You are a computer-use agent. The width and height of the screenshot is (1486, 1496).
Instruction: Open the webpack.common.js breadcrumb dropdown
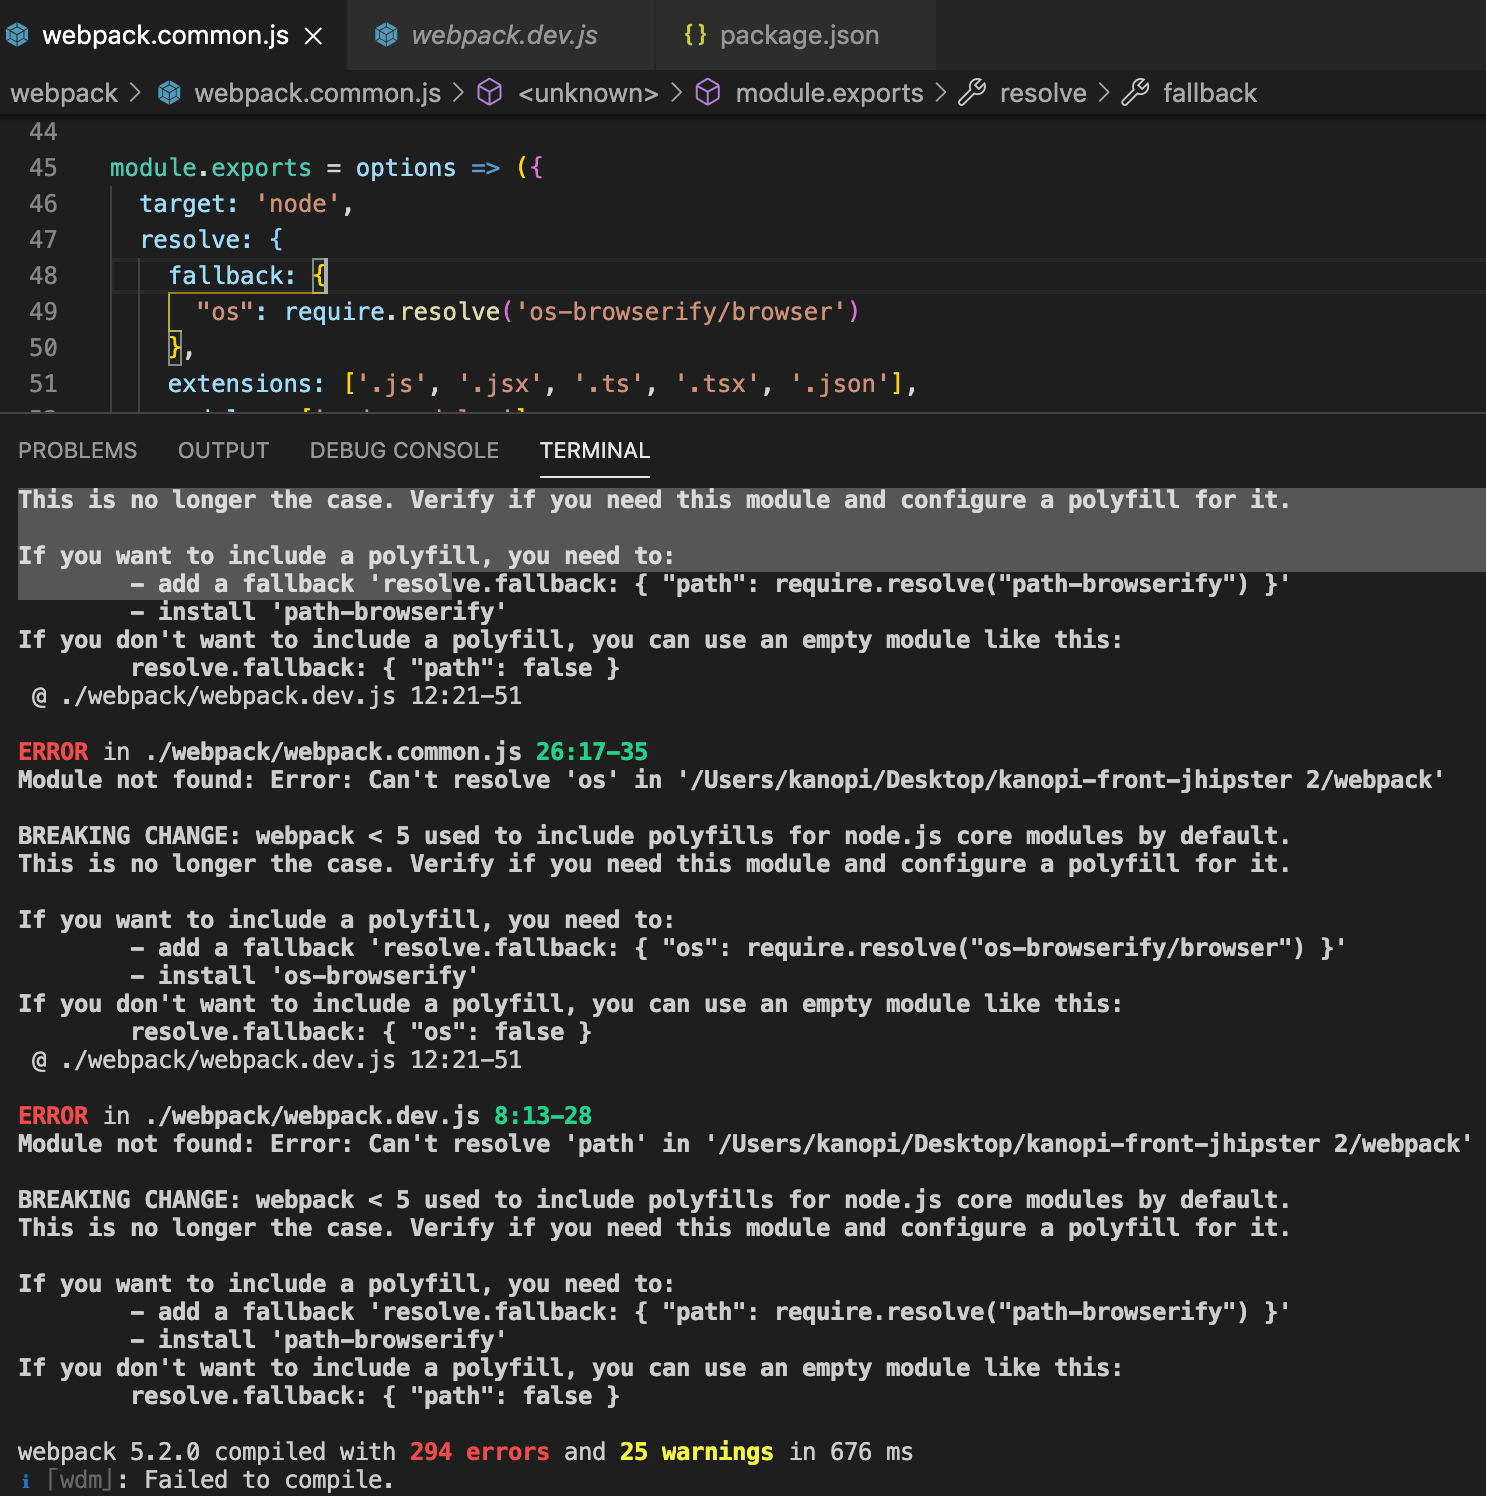click(318, 93)
